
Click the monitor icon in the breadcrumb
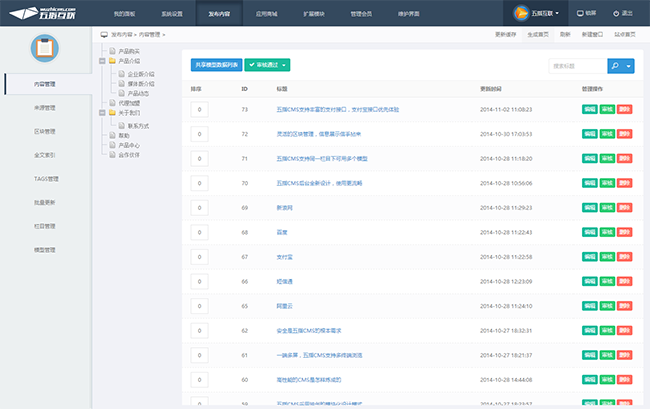click(x=105, y=34)
